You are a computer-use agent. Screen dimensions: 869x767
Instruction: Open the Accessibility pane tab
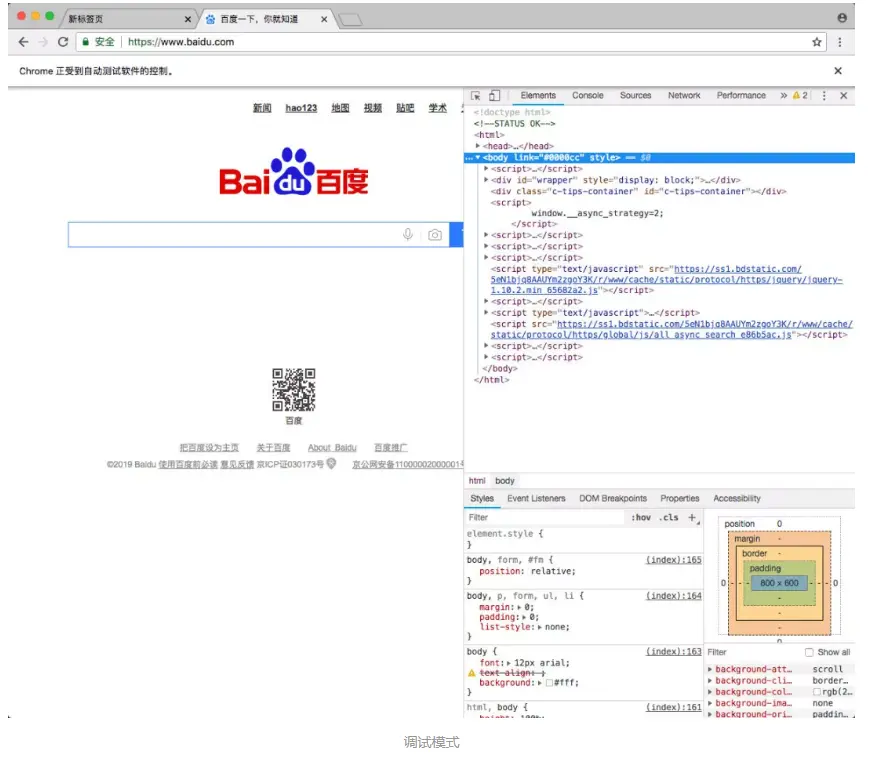click(x=737, y=498)
